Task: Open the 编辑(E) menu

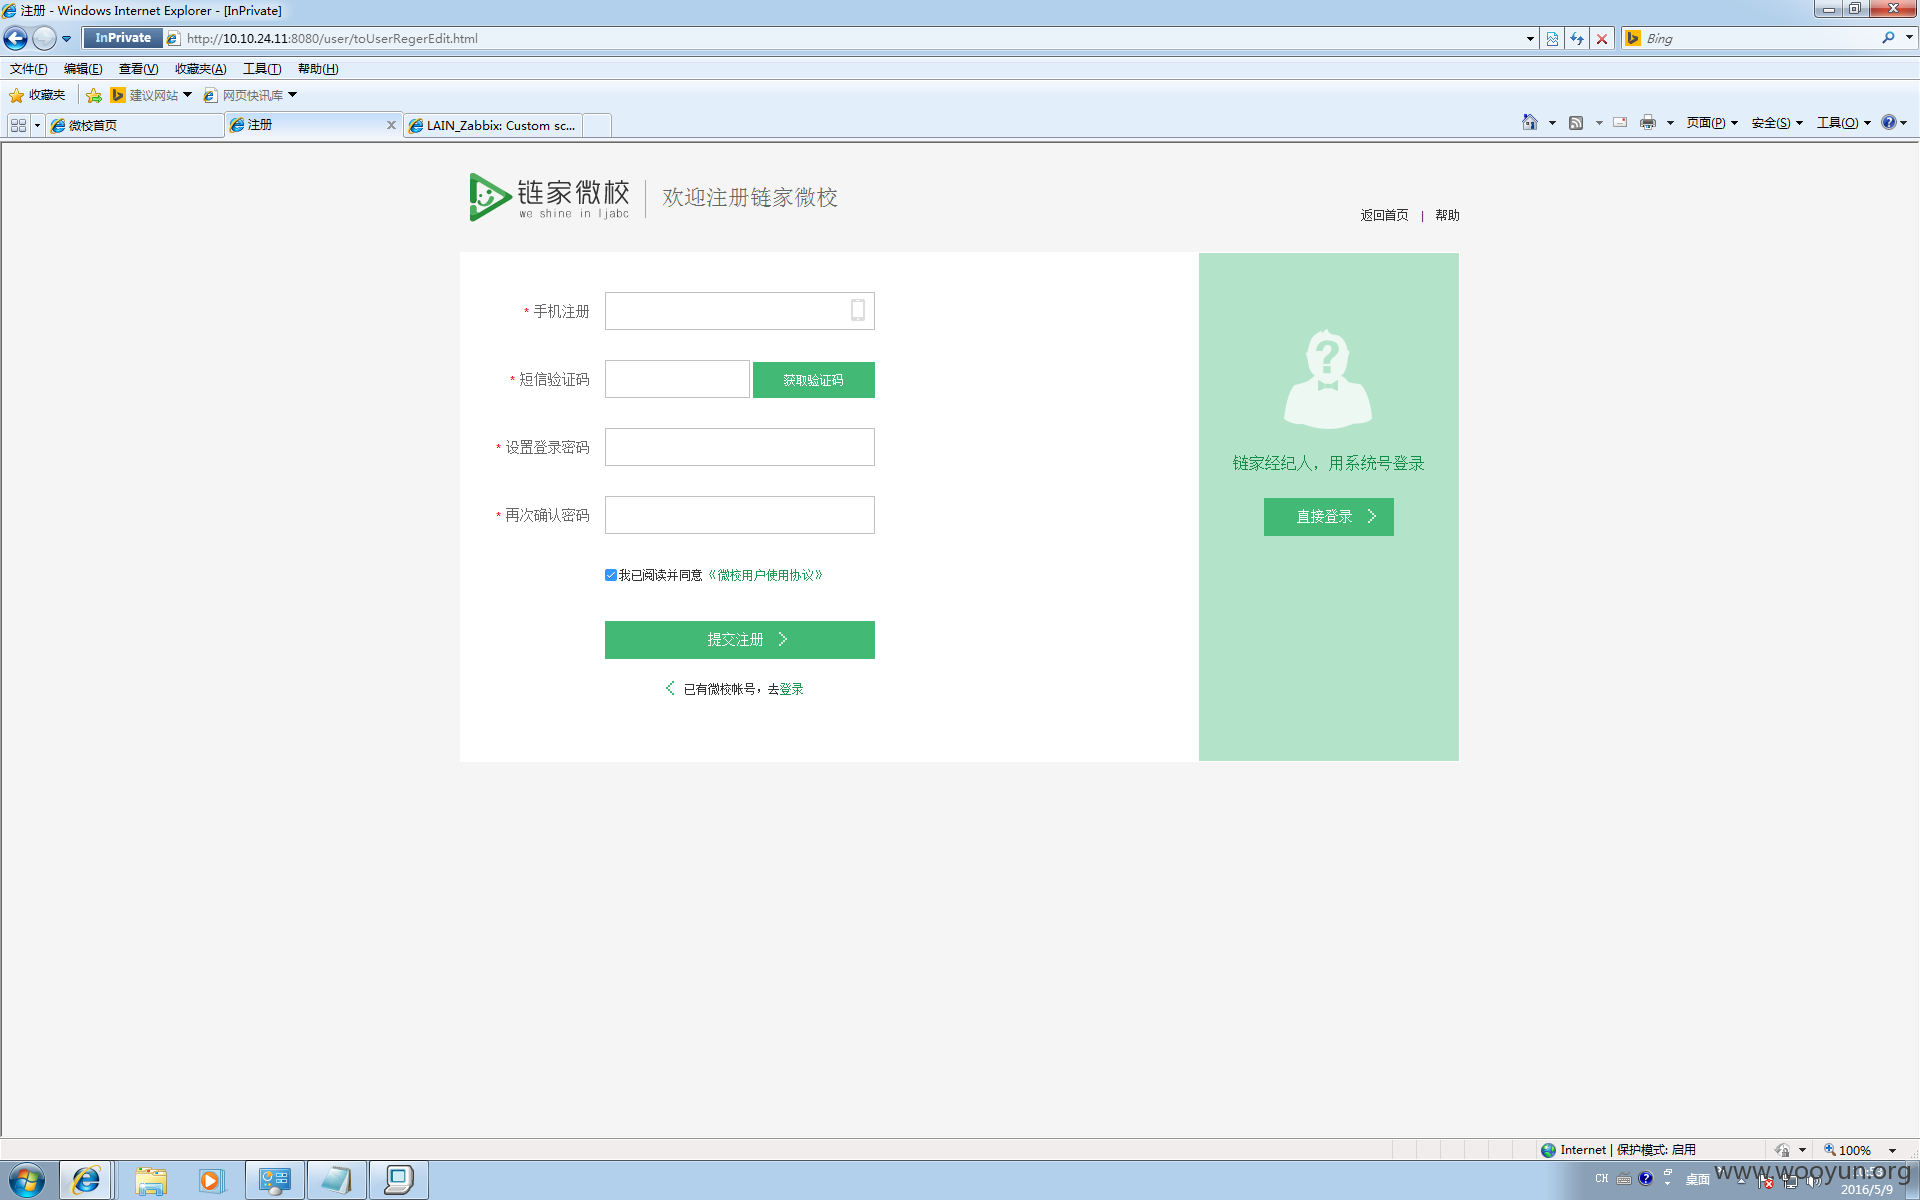Action: [x=83, y=69]
